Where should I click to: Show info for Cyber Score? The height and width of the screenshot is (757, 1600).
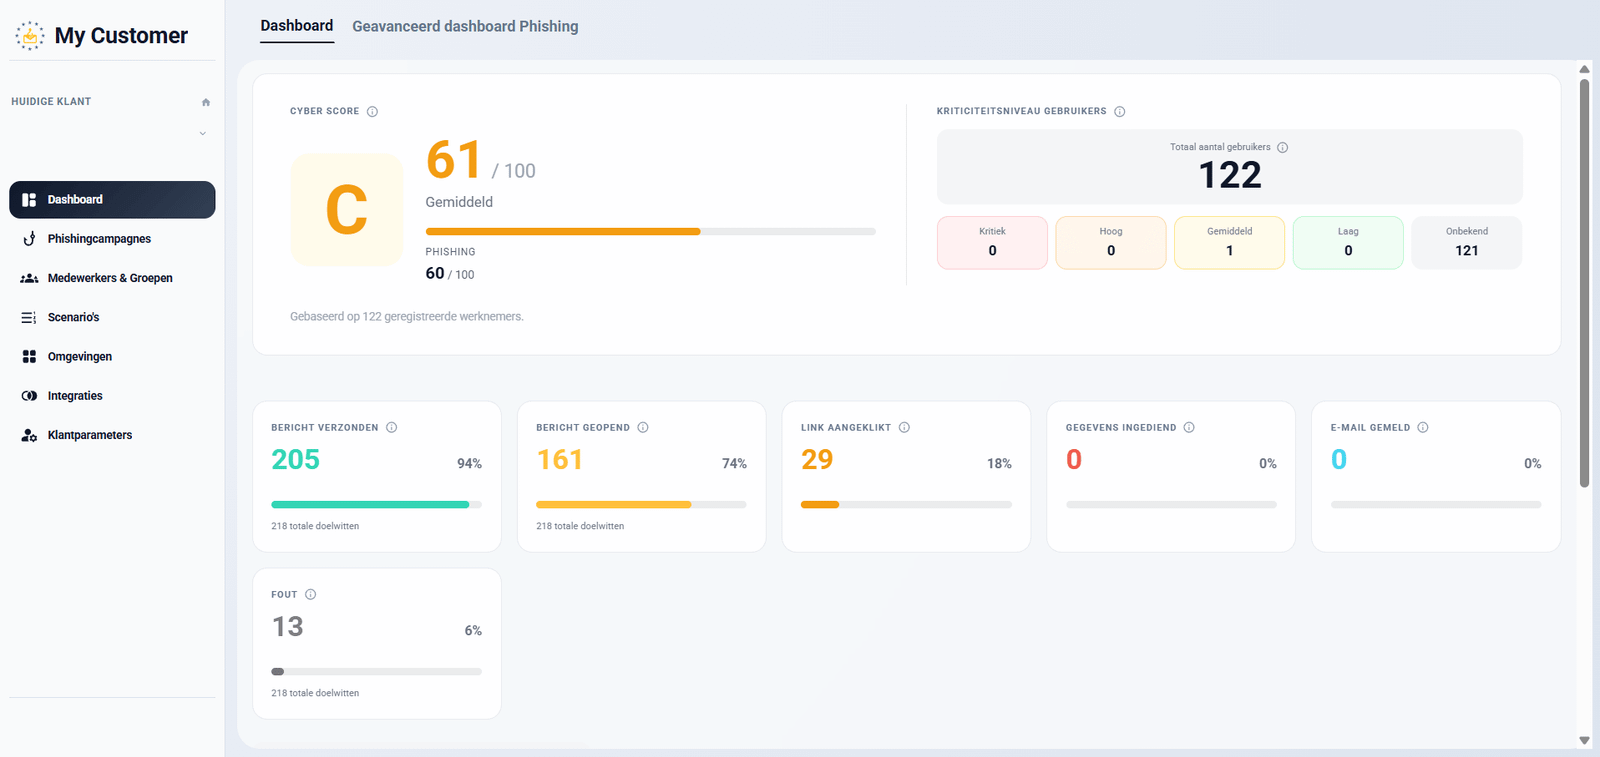coord(372,112)
